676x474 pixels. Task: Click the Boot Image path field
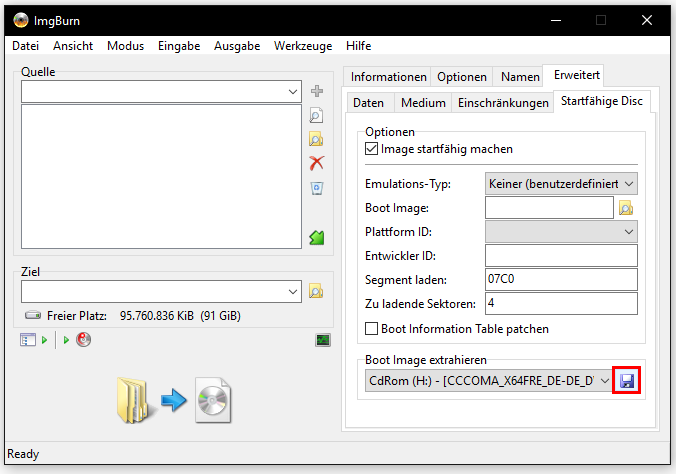(x=549, y=208)
